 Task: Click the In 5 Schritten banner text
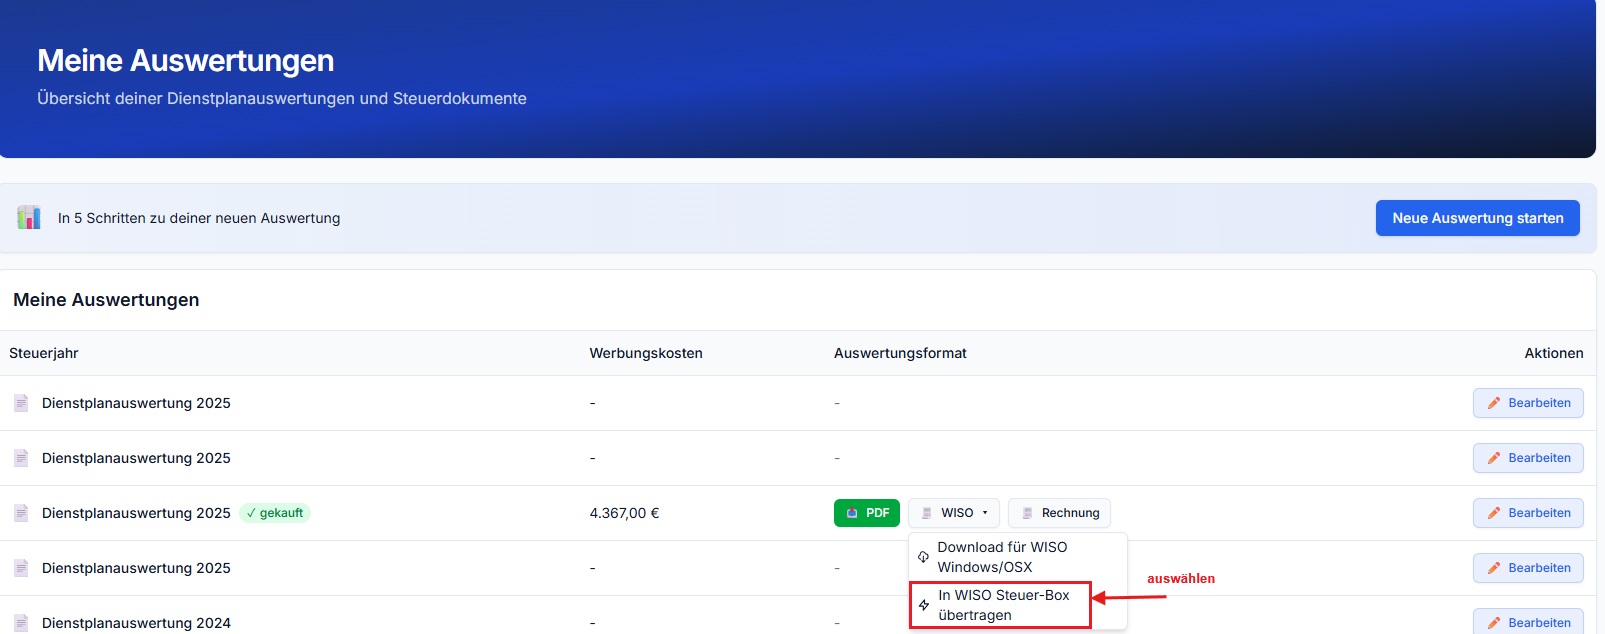(x=199, y=218)
